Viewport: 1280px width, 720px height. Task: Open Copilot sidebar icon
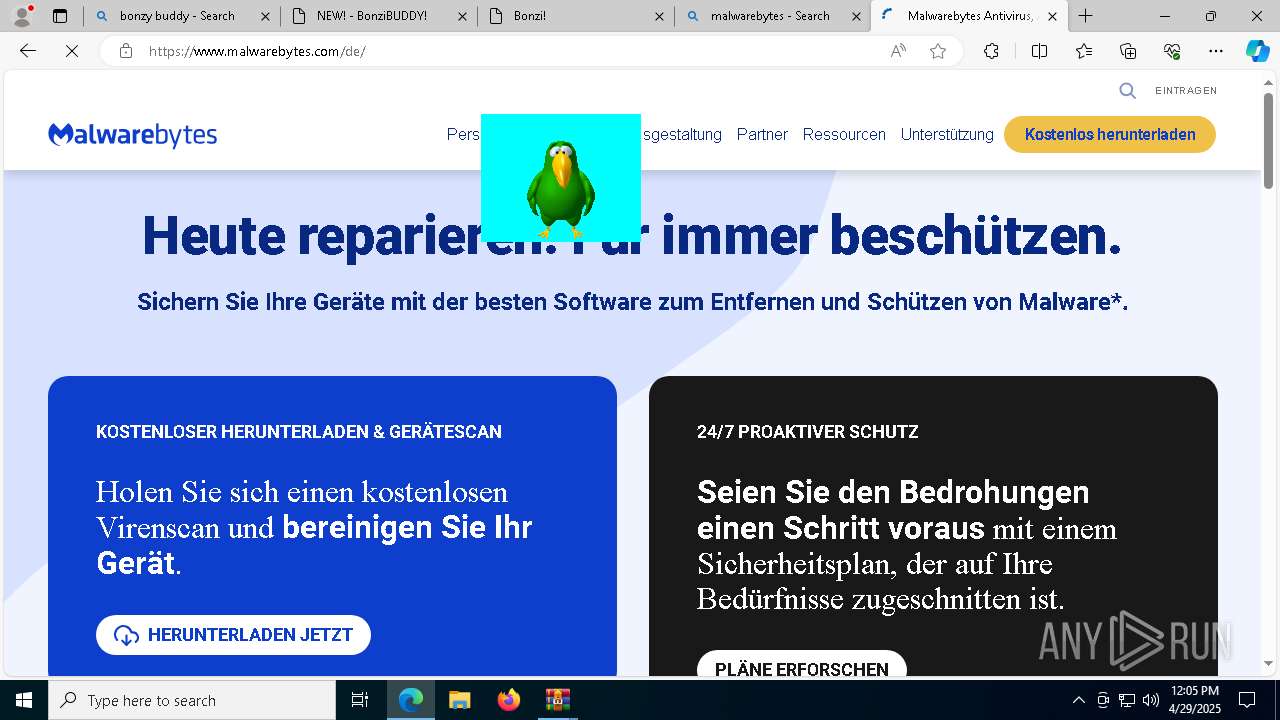tap(1257, 51)
